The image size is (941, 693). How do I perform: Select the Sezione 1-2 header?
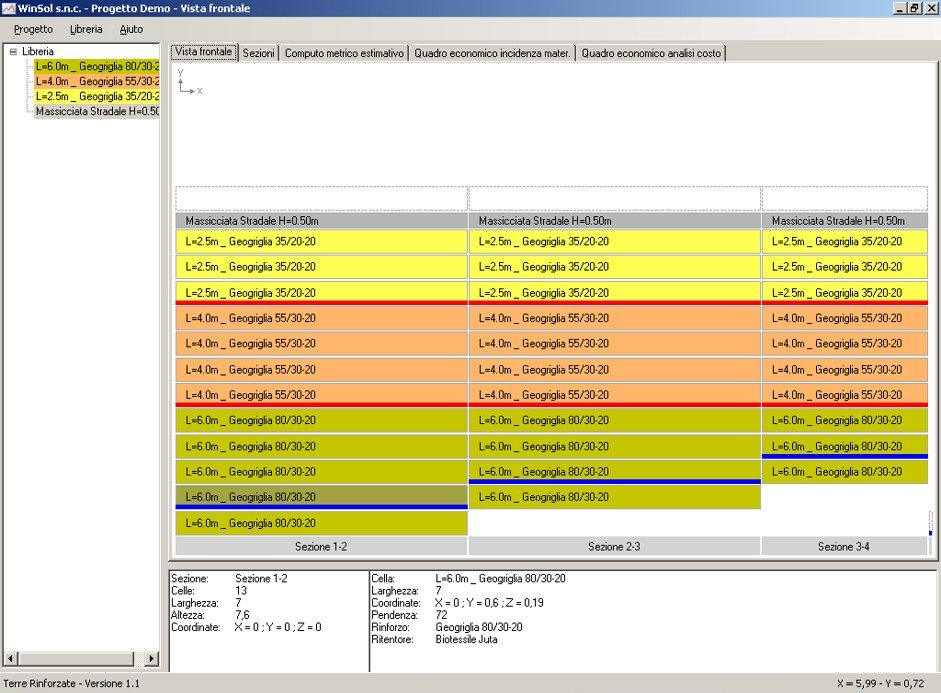tap(321, 547)
